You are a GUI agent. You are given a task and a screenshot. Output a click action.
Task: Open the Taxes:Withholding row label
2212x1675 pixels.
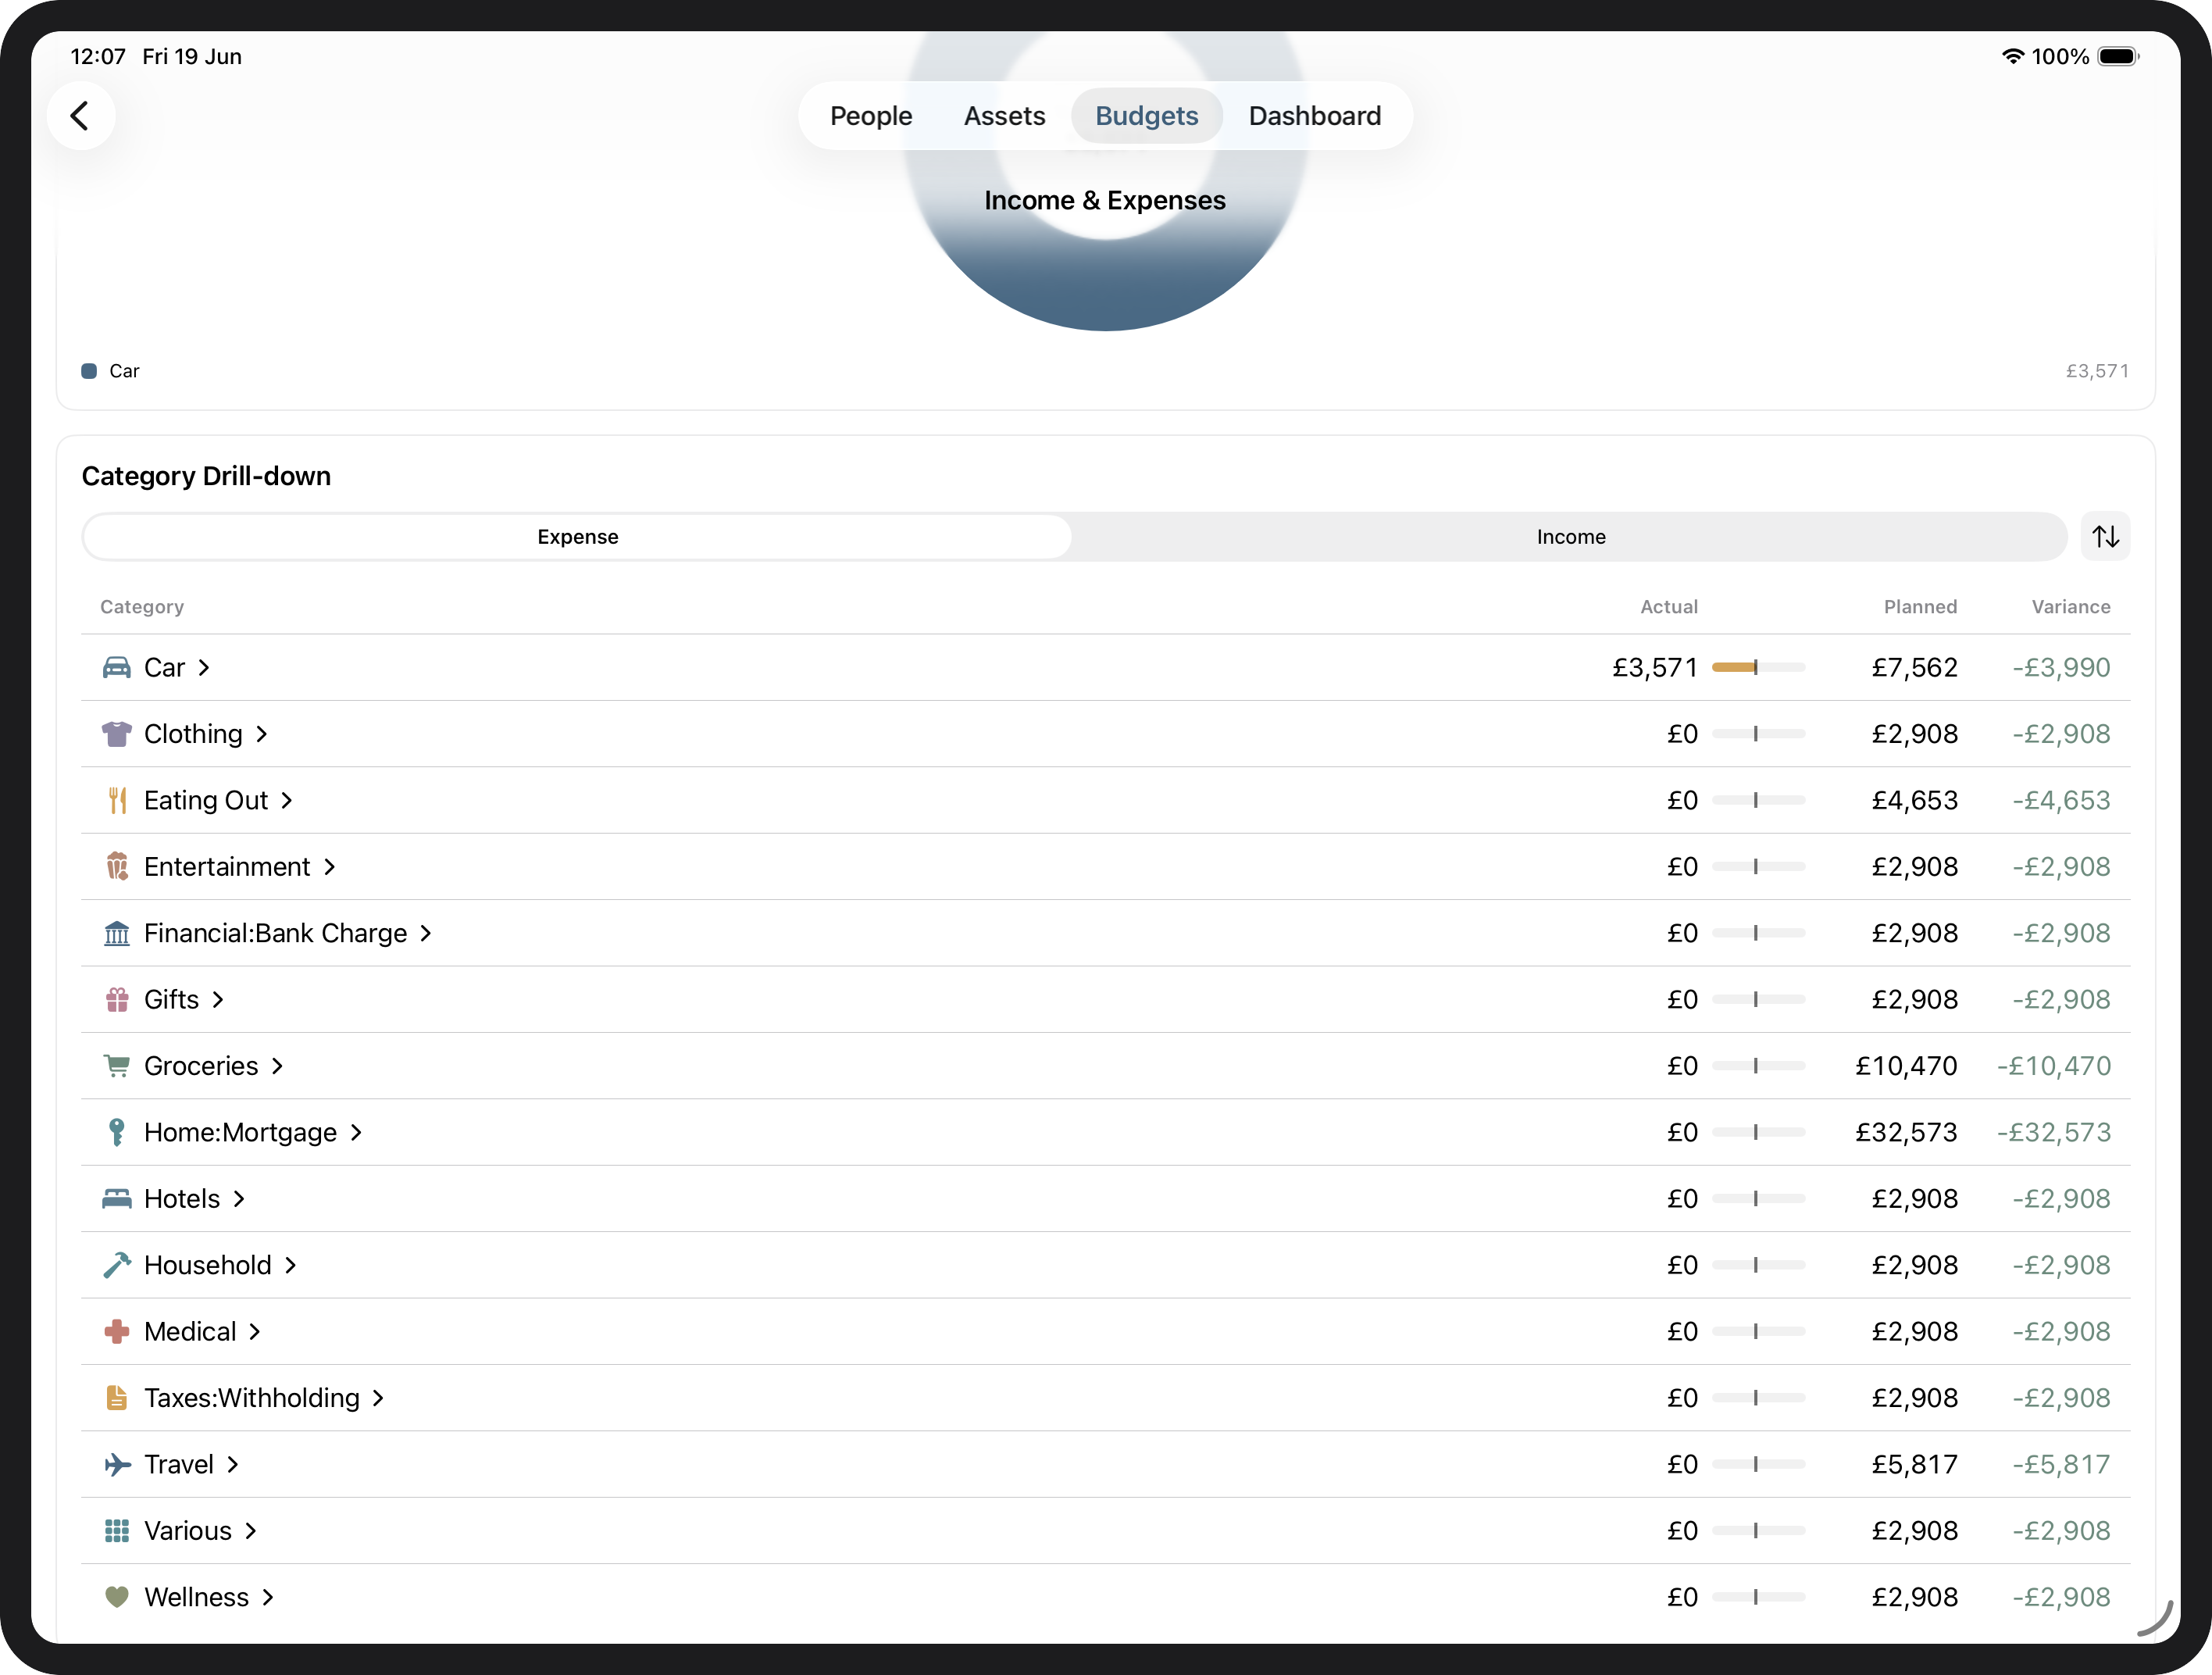(252, 1398)
